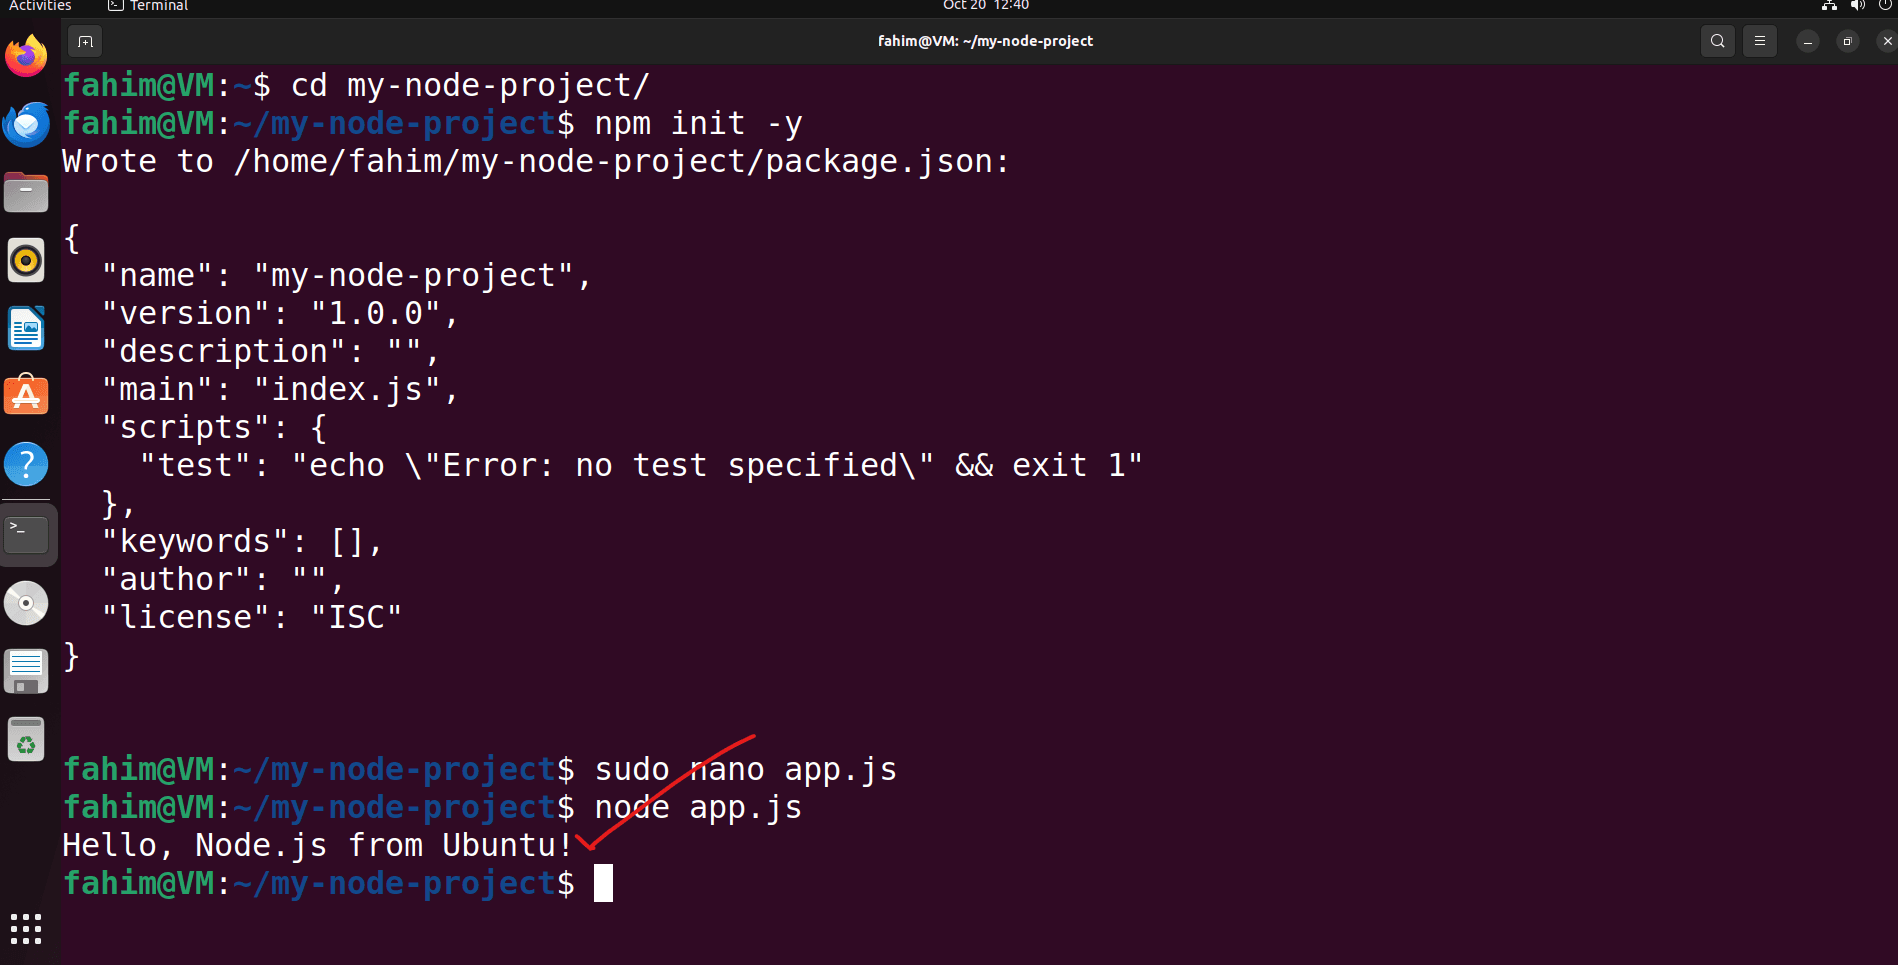This screenshot has height=965, width=1898.
Task: Open the terminal search icon
Action: point(1717,41)
